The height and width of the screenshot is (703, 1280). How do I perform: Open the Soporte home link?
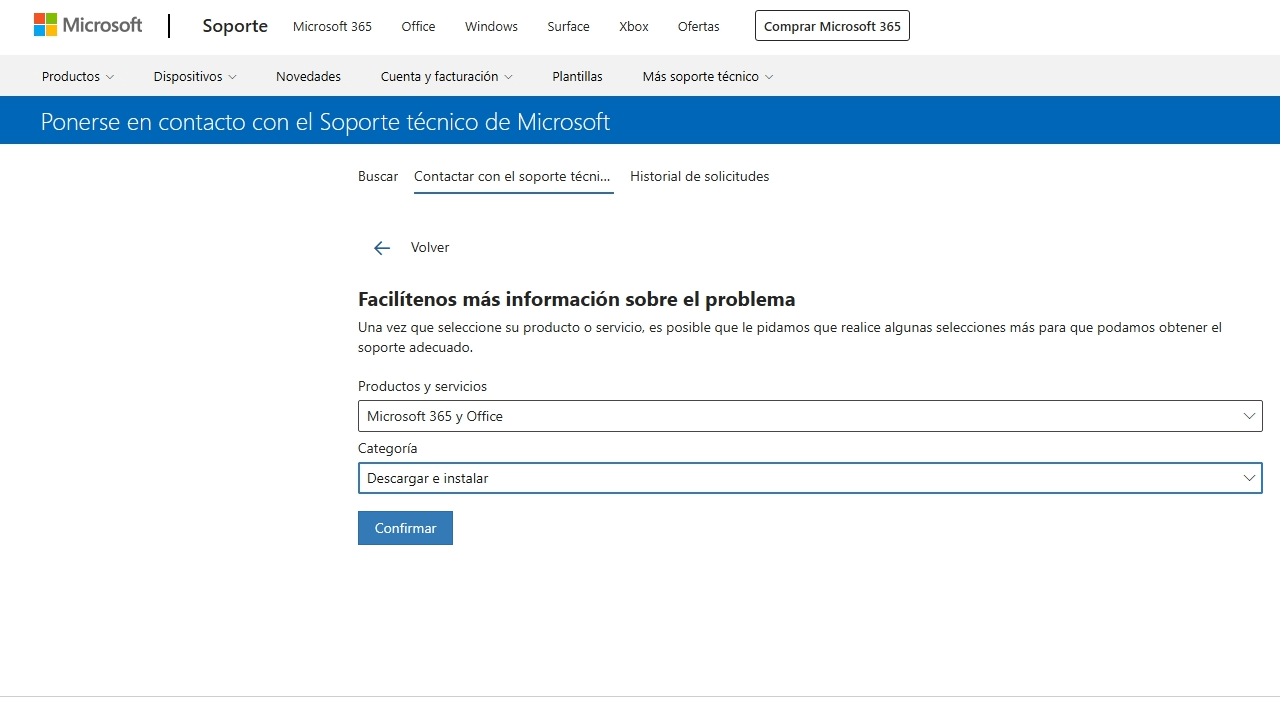point(235,26)
